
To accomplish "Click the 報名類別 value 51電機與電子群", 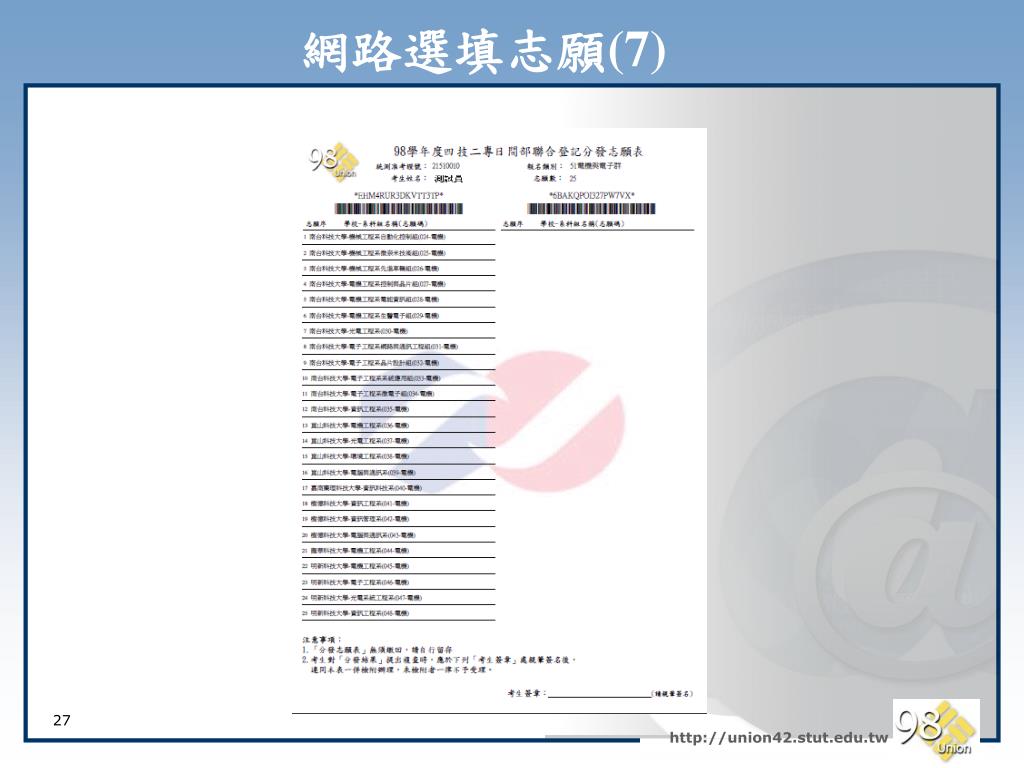I will (596, 167).
